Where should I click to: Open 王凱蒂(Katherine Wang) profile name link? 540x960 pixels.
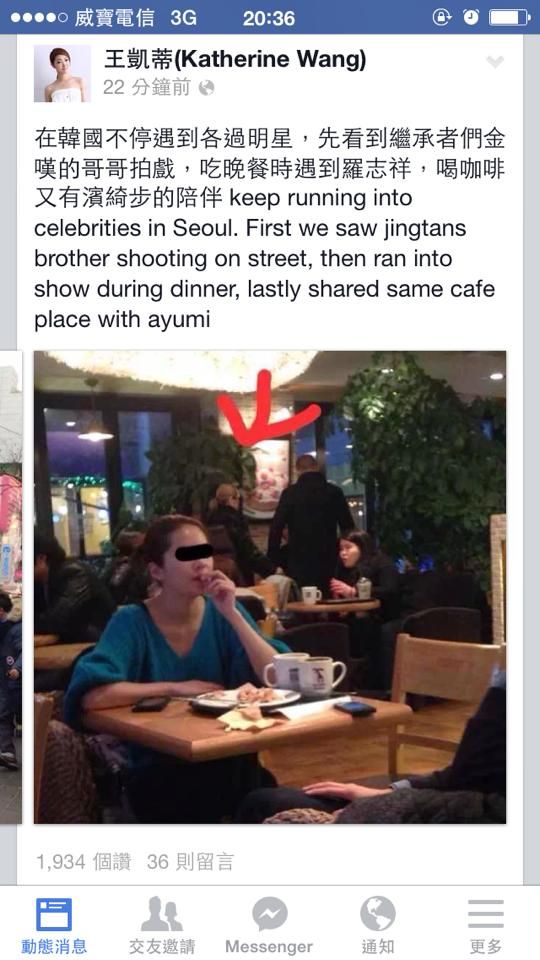(235, 60)
